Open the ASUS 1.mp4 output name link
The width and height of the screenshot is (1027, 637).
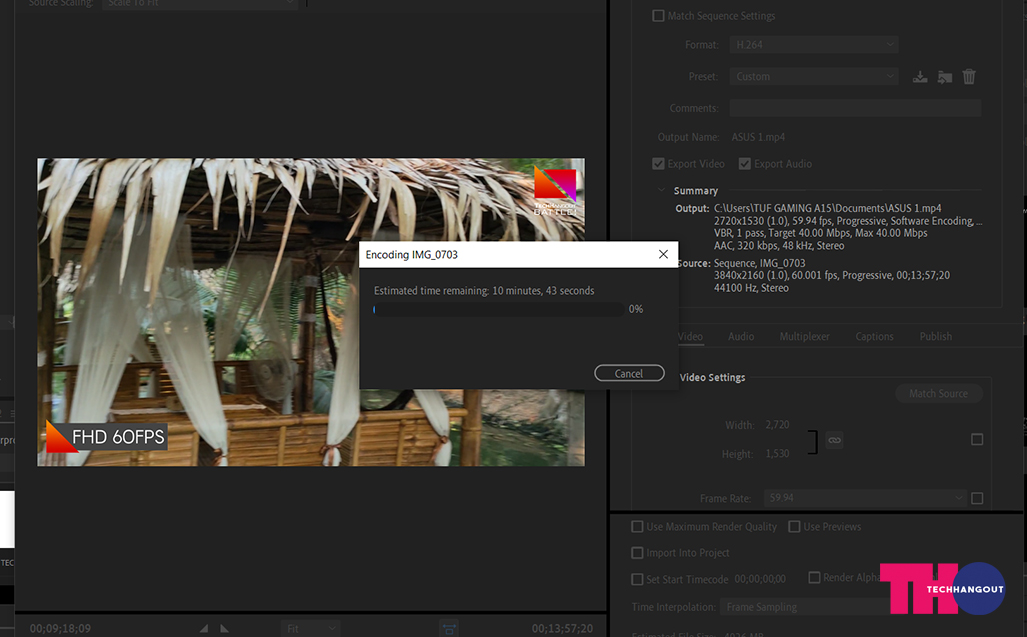[758, 137]
